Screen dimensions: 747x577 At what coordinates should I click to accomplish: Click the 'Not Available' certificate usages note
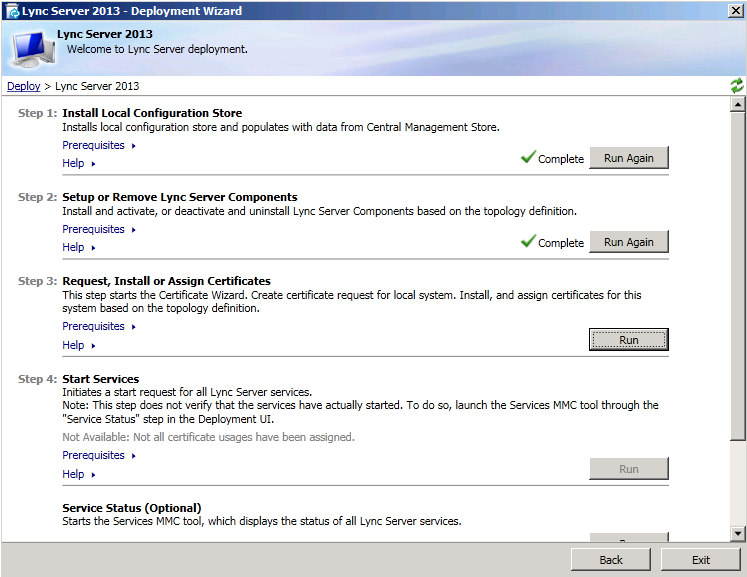tap(208, 437)
